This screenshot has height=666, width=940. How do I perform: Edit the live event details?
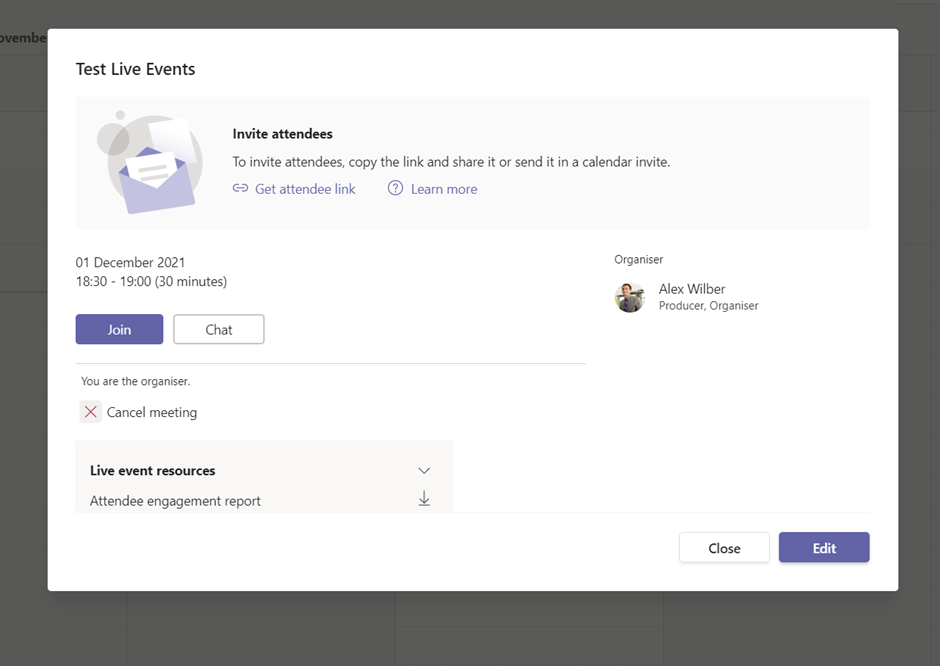(x=824, y=548)
